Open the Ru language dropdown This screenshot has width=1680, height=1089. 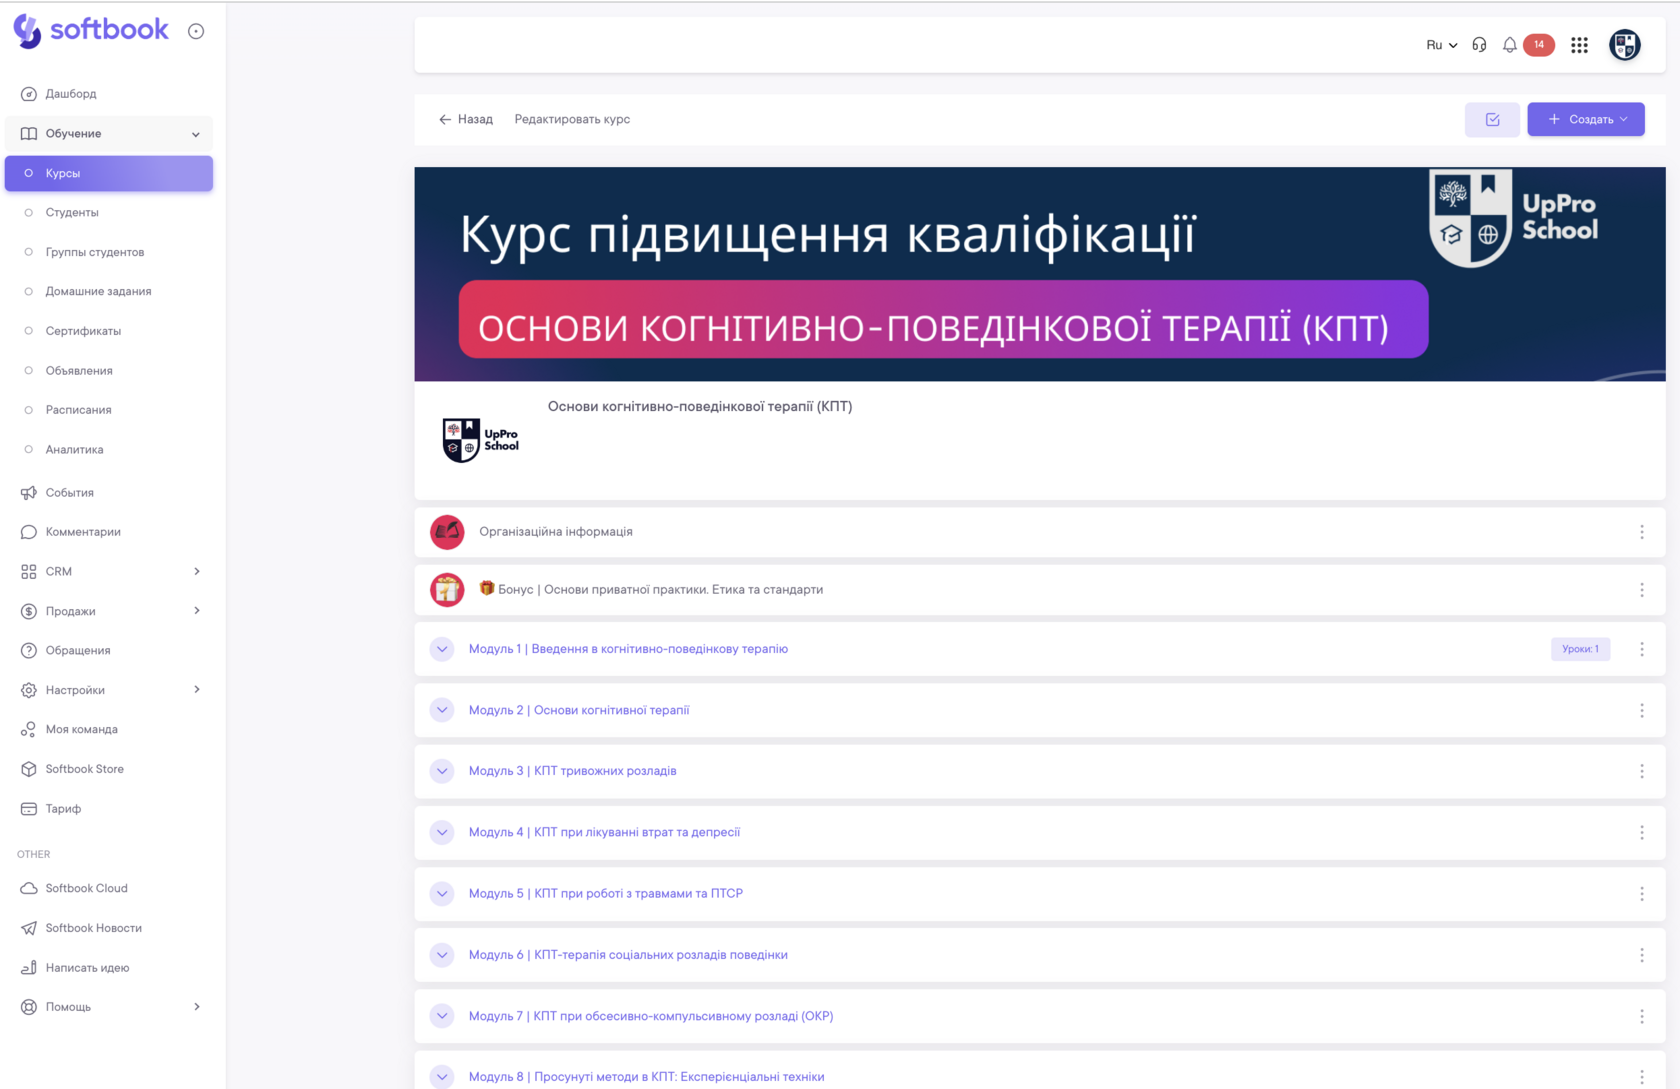tap(1441, 45)
